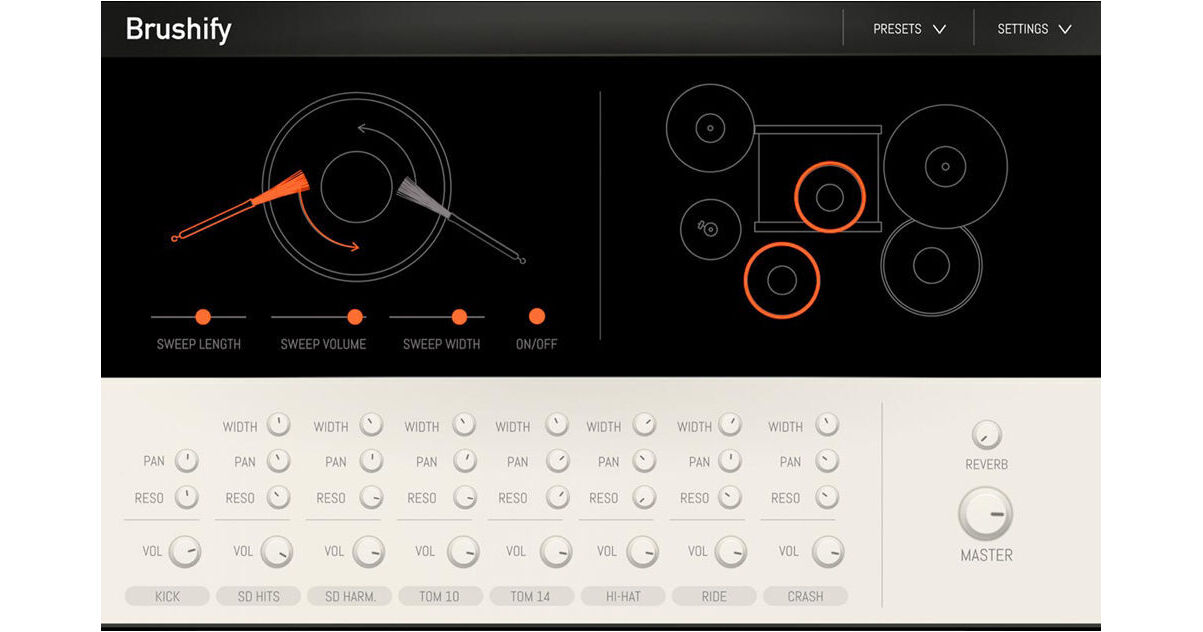Click the TOM 10 pan knob

coord(463,461)
